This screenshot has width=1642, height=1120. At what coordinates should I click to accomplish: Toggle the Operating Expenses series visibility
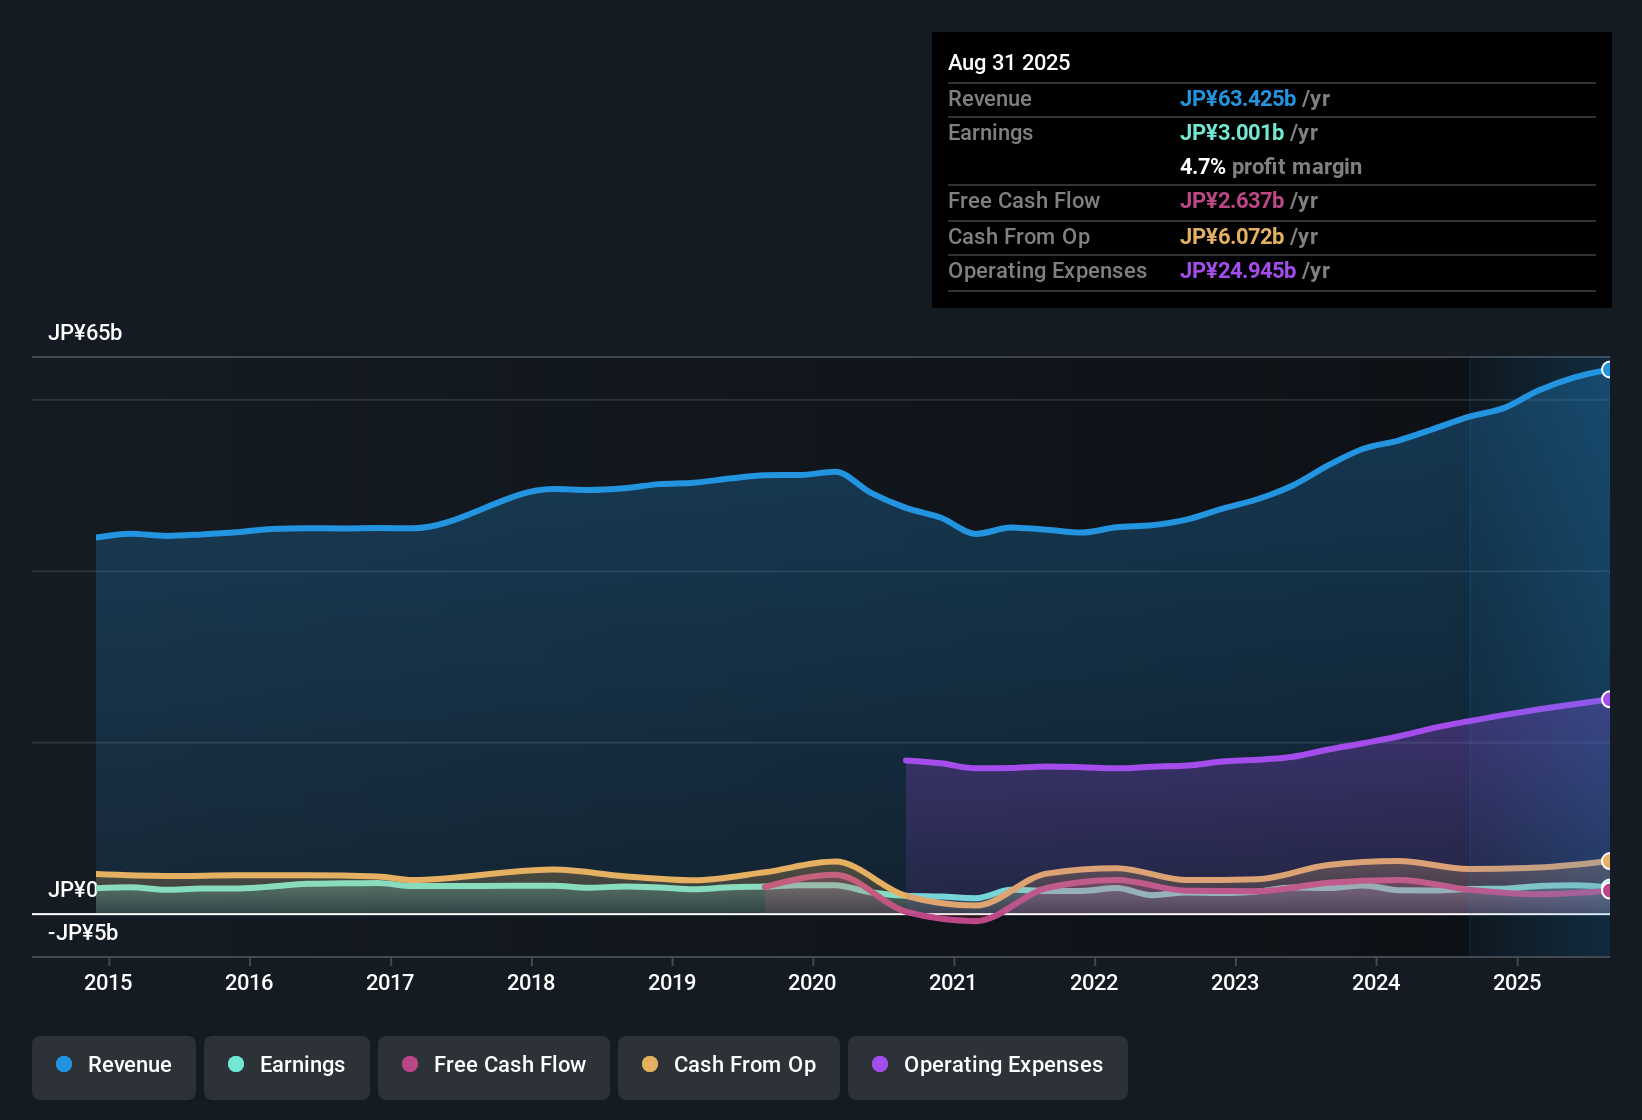click(x=987, y=1065)
